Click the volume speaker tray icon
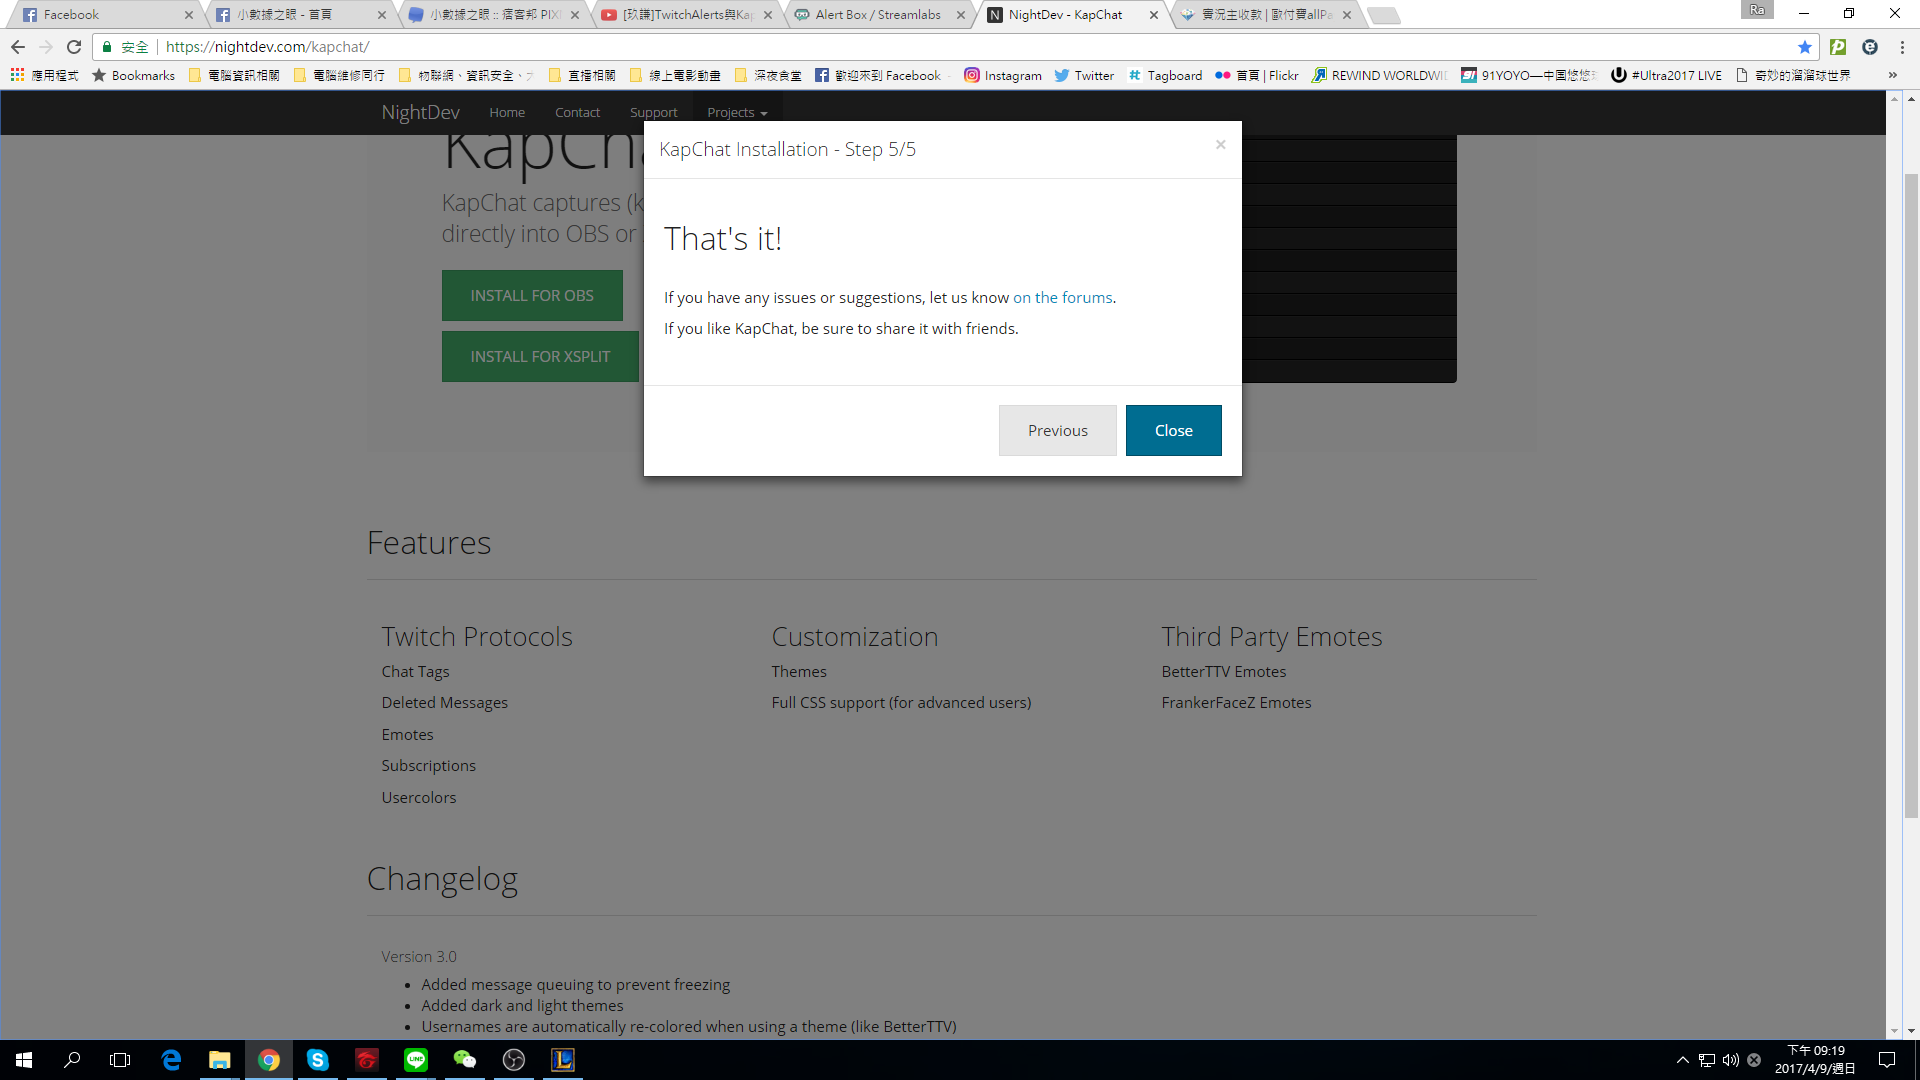The image size is (1920, 1080). coord(1730,1060)
